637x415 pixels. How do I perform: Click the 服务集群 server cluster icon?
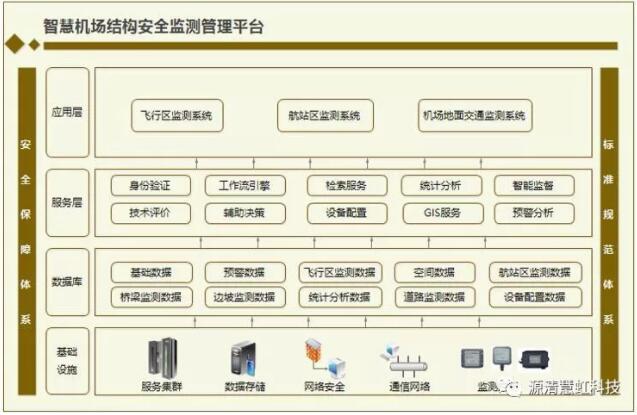(163, 360)
